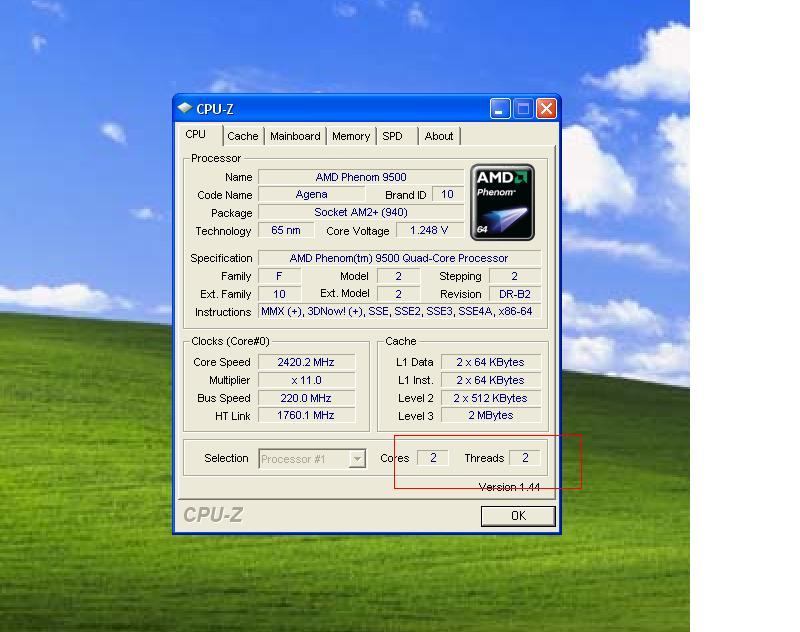Click the Quad-Core Processor specification field
Image resolution: width=800 pixels, height=632 pixels.
click(x=399, y=258)
